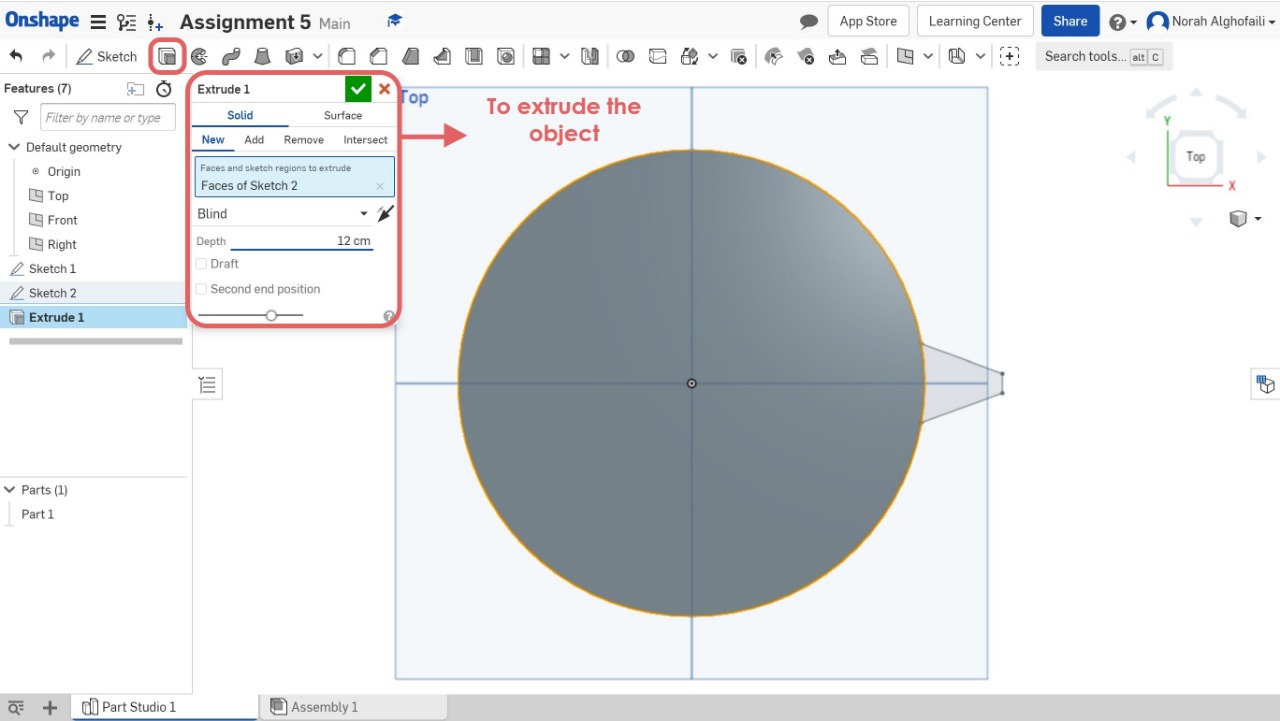Select the Draft tool in toolbar
Screen dimensions: 1280x721
[410, 56]
